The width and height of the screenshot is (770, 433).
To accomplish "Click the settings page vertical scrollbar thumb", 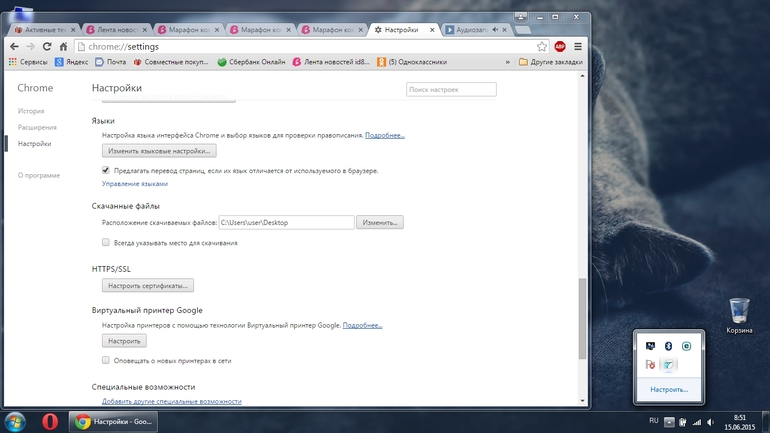I will [x=582, y=319].
